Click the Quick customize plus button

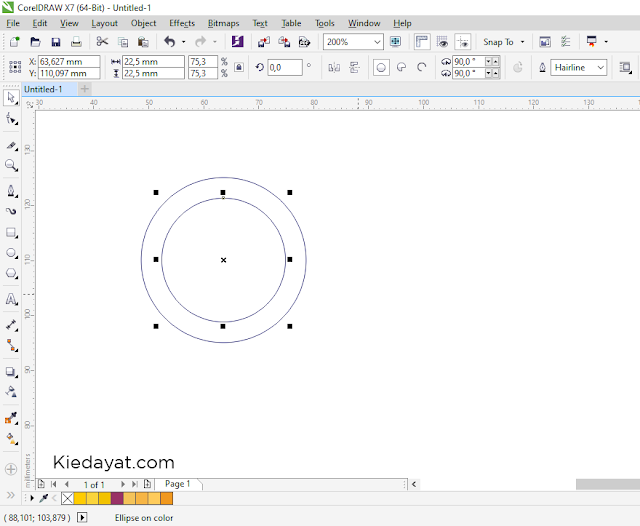[x=11, y=469]
